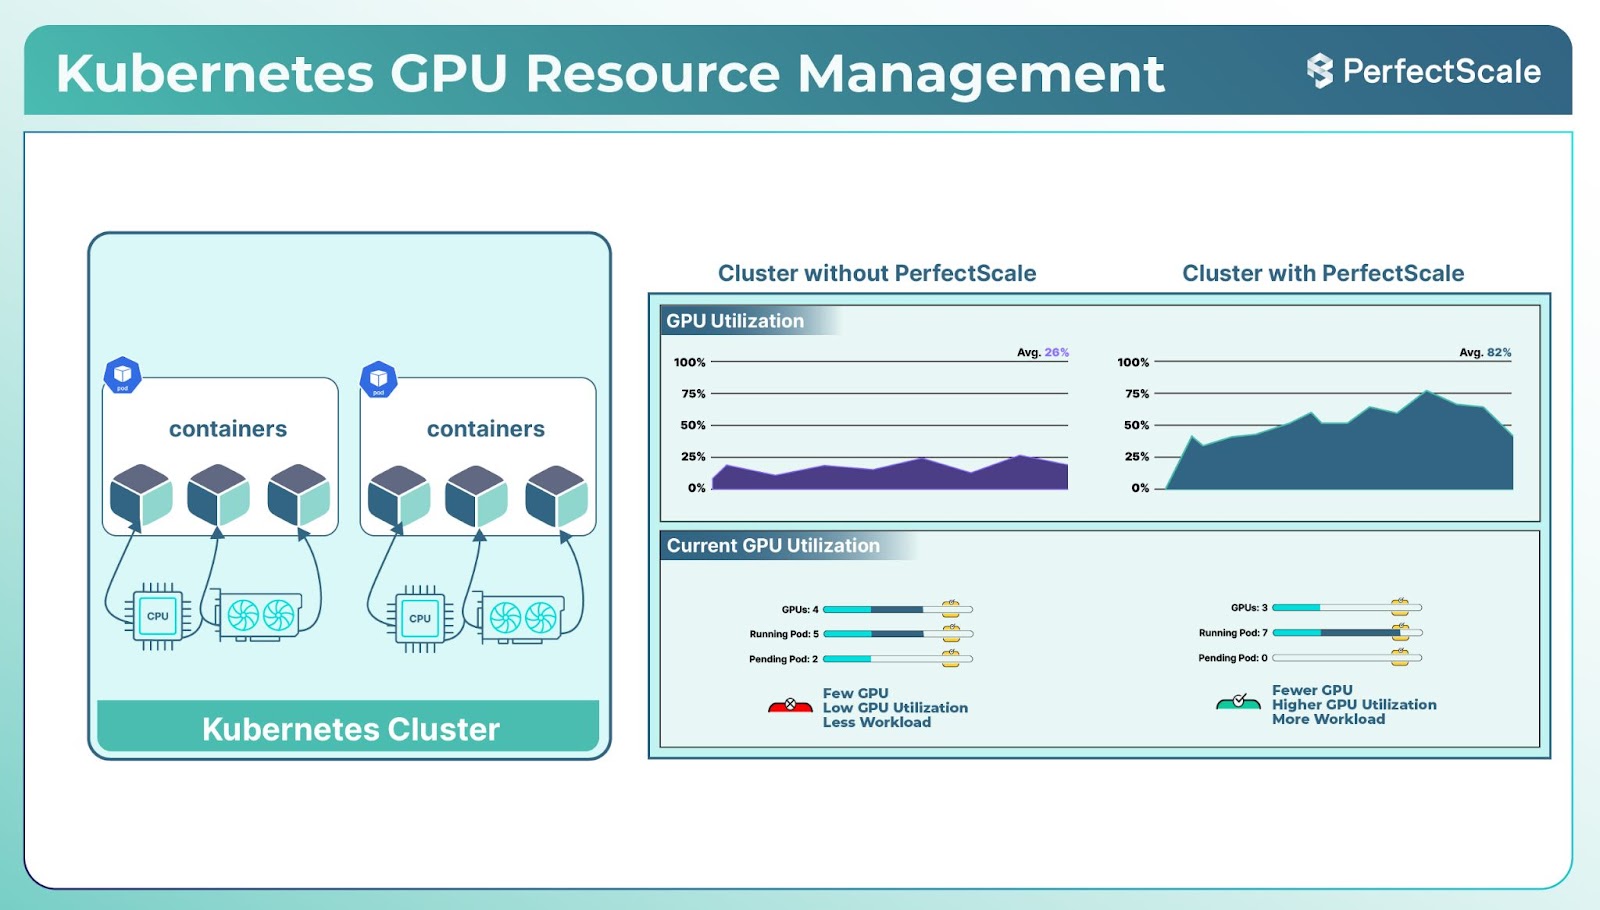Click the 'Low GPU Utilization' text

[x=895, y=707]
